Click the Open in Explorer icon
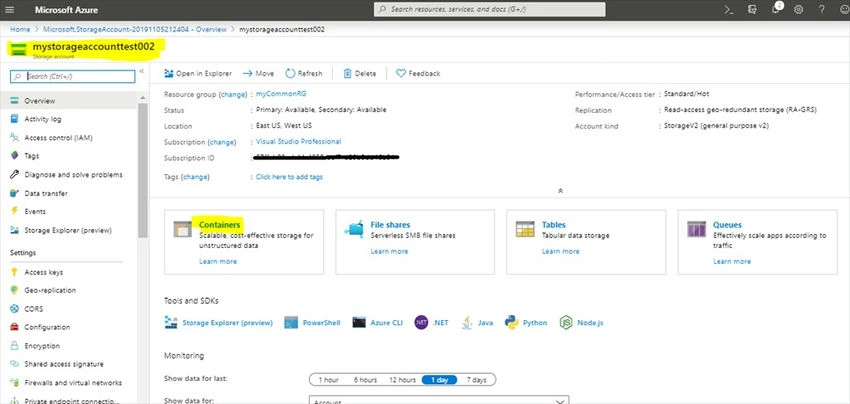850x404 pixels. tap(169, 73)
